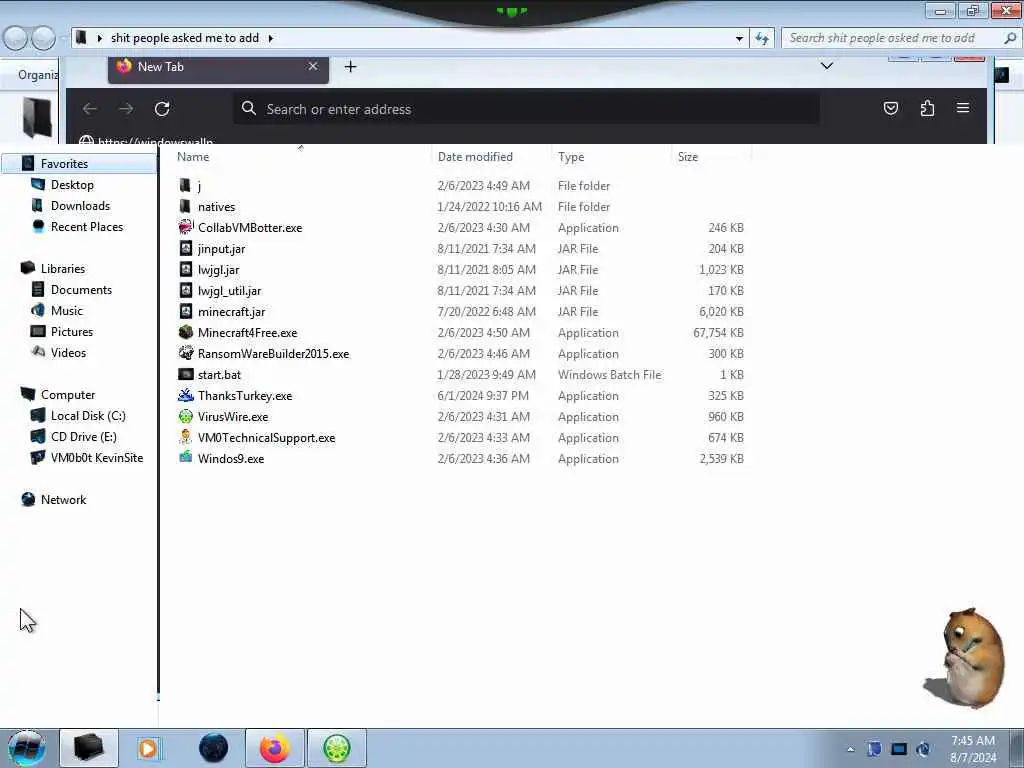
Task: Open Firefox from the taskbar
Action: (274, 748)
